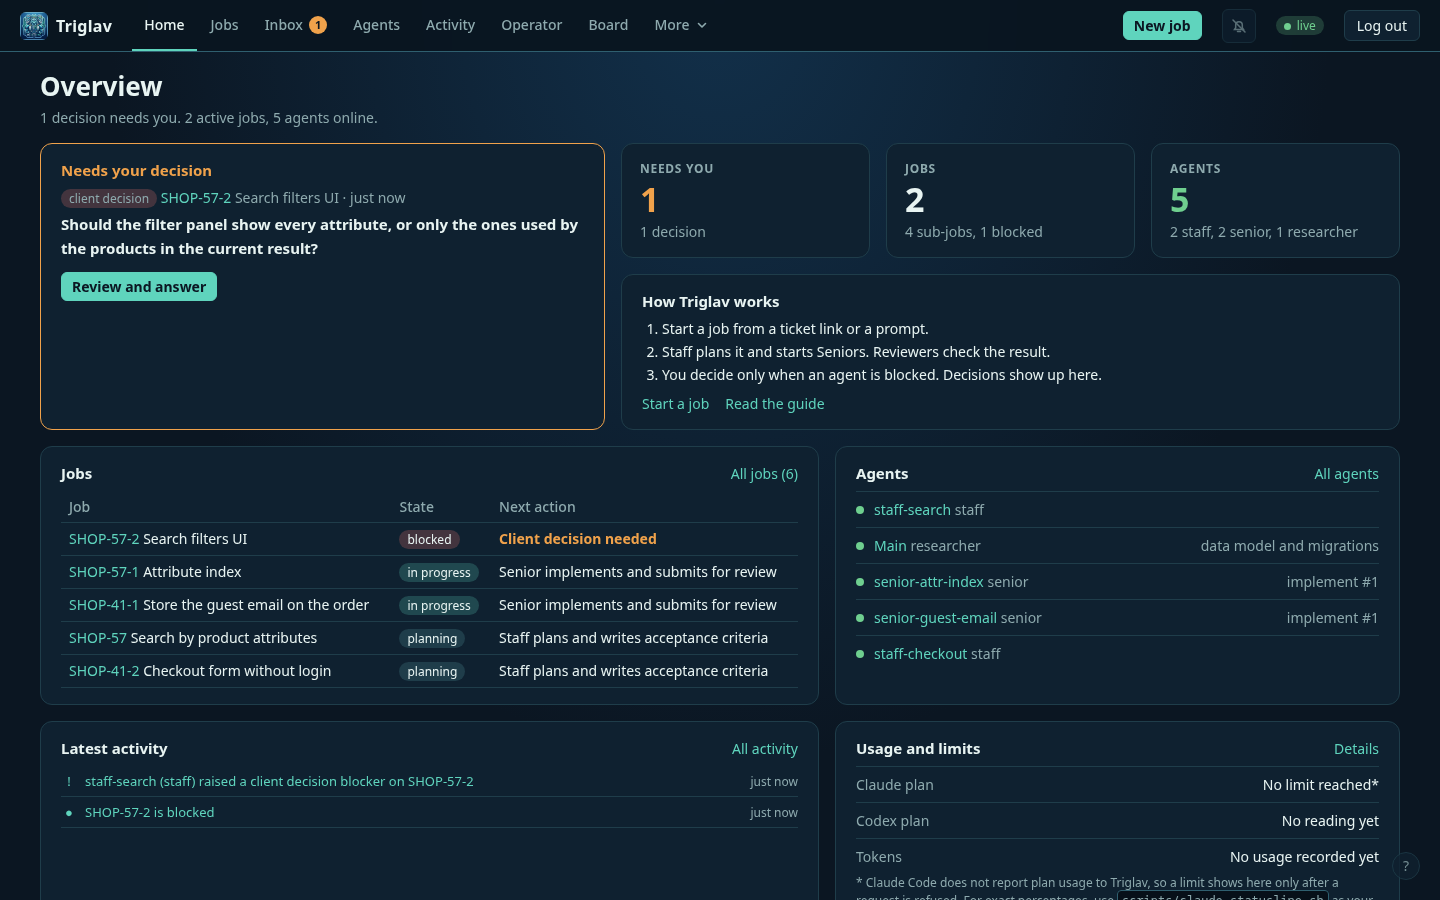1440x900 pixels.
Task: Toggle the muted notifications bell icon
Action: (x=1239, y=26)
